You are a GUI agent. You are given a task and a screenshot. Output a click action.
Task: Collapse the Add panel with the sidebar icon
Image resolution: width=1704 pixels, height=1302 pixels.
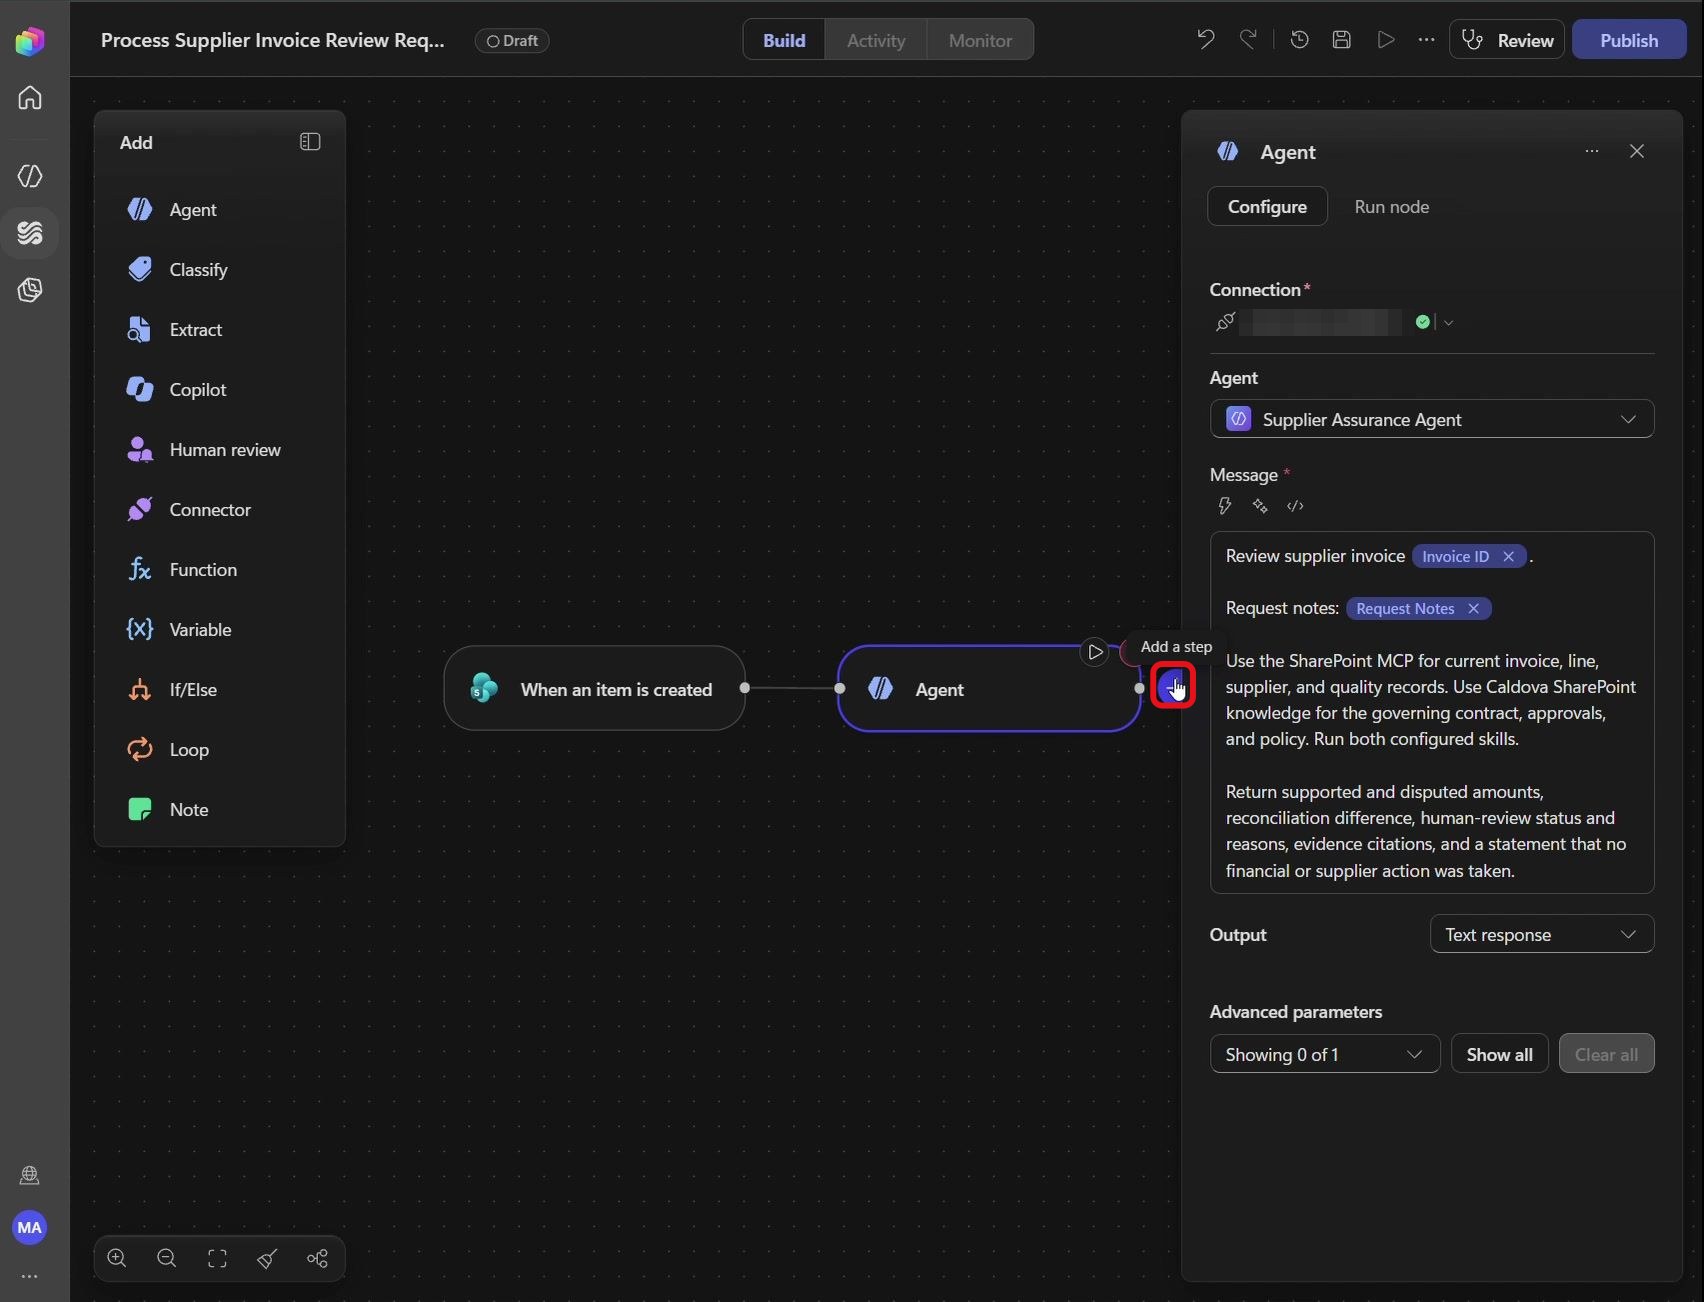tap(310, 142)
